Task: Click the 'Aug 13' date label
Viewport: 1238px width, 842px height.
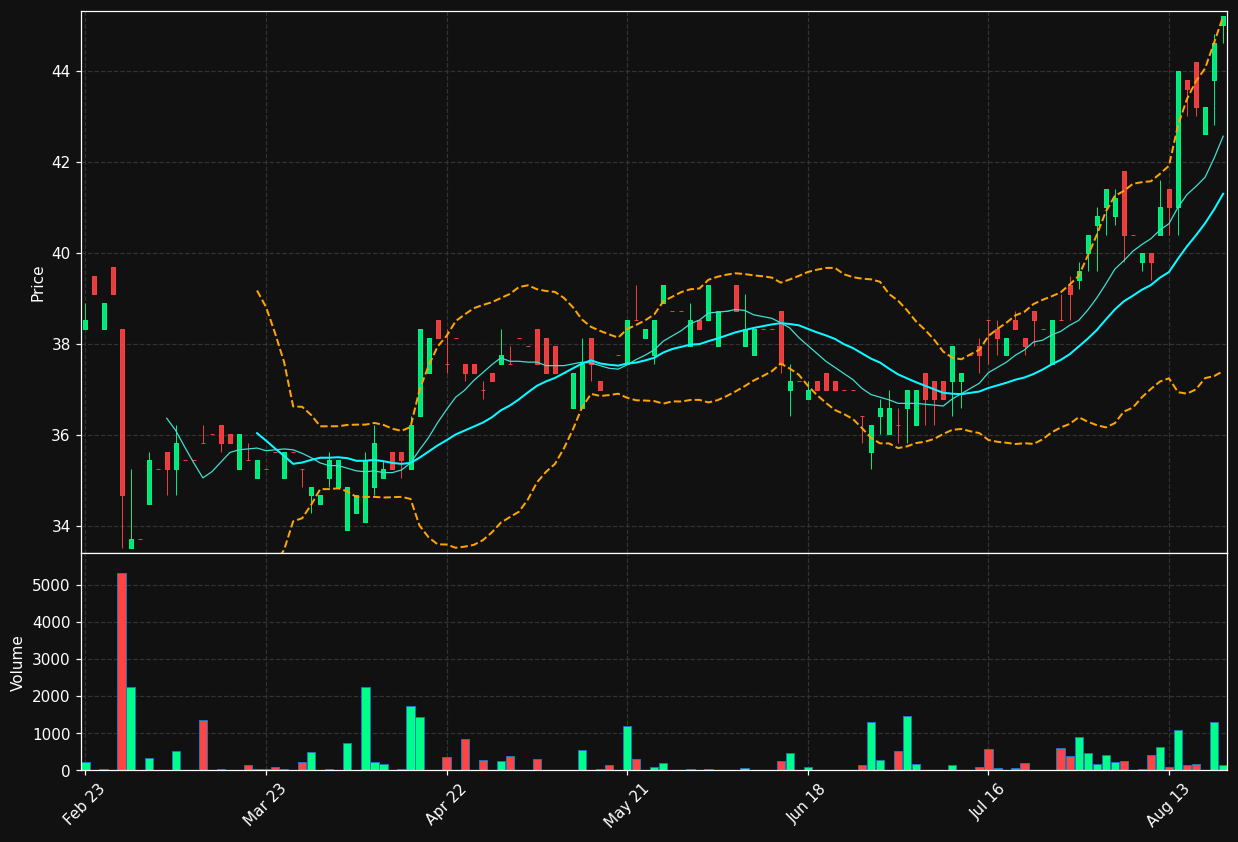Action: (1167, 805)
